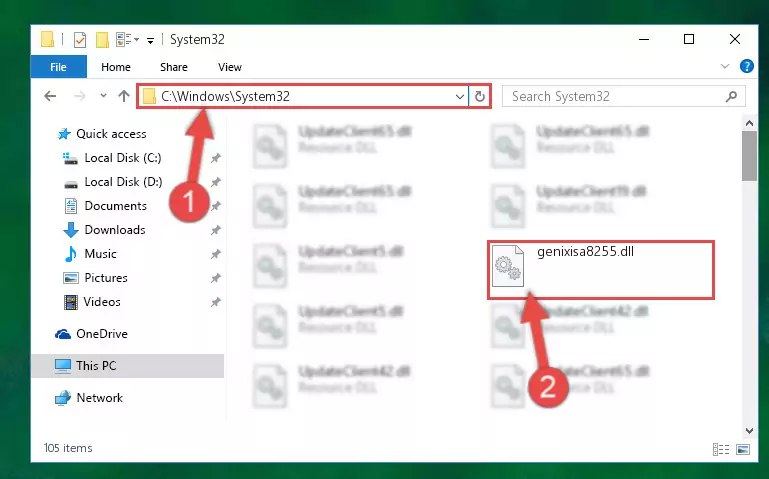The image size is (769, 479).
Task: Open Customize Quick Access Toolbar dropdown
Action: point(151,40)
